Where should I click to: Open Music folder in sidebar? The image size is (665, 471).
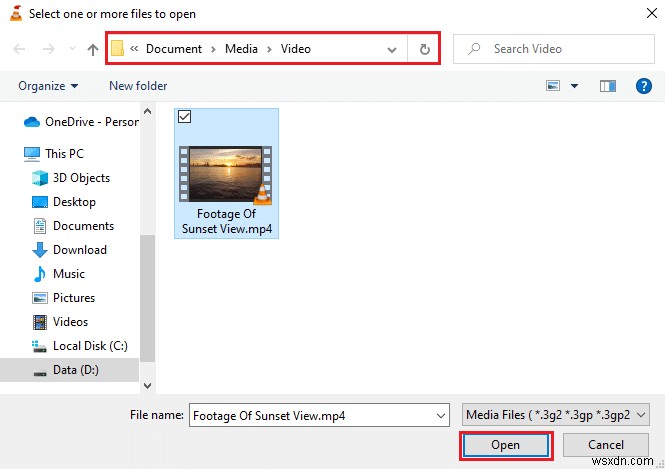[x=59, y=274]
